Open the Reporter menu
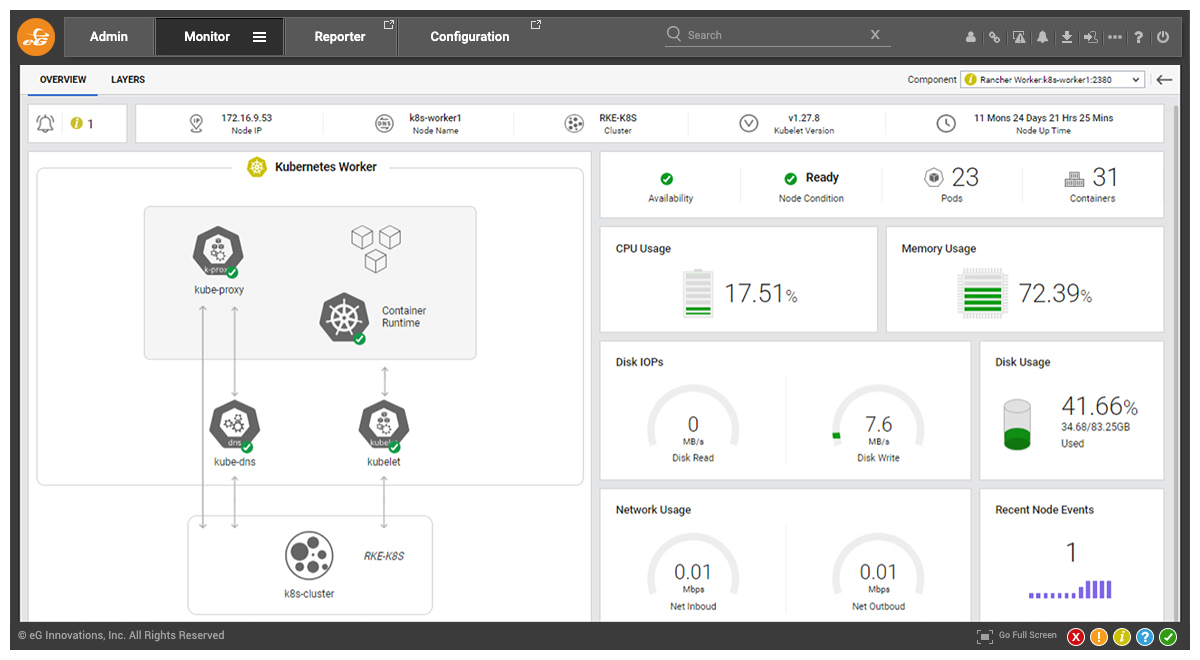The width and height of the screenshot is (1200, 660). tap(340, 37)
